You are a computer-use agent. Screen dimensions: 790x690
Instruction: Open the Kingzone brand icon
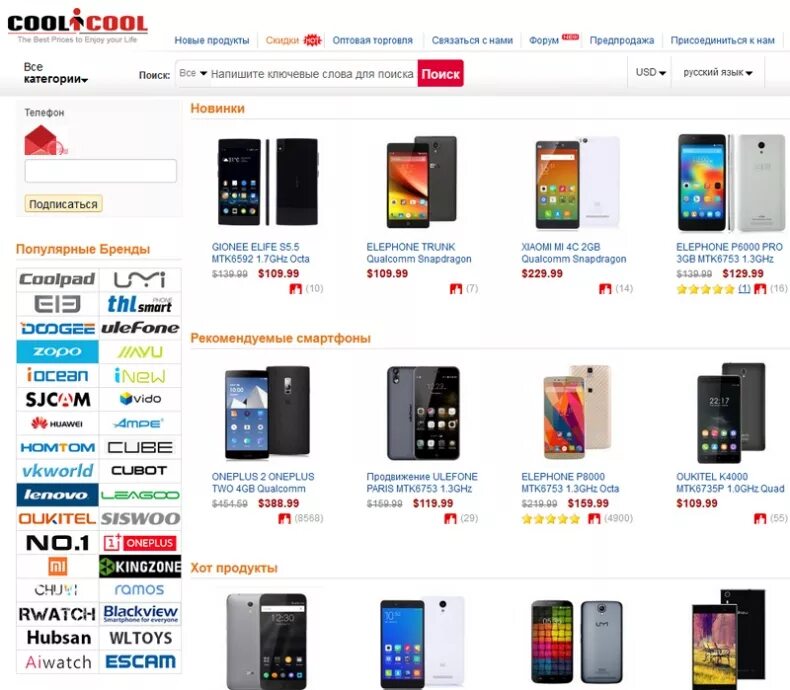[140, 567]
